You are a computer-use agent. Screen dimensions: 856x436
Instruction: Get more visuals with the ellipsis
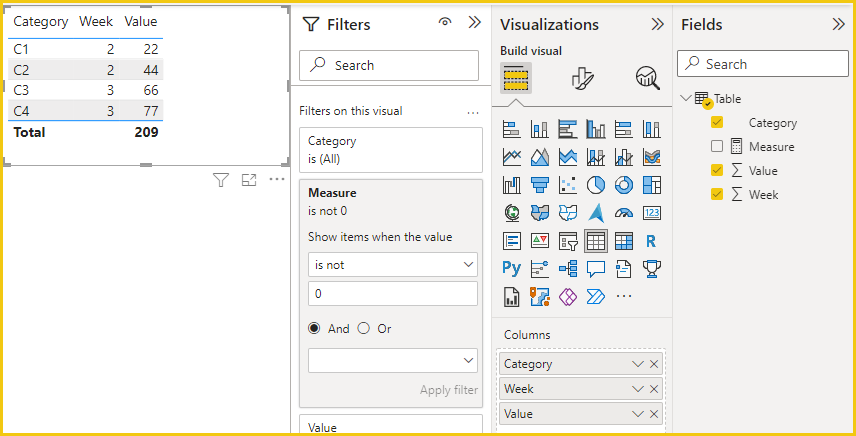coord(624,296)
